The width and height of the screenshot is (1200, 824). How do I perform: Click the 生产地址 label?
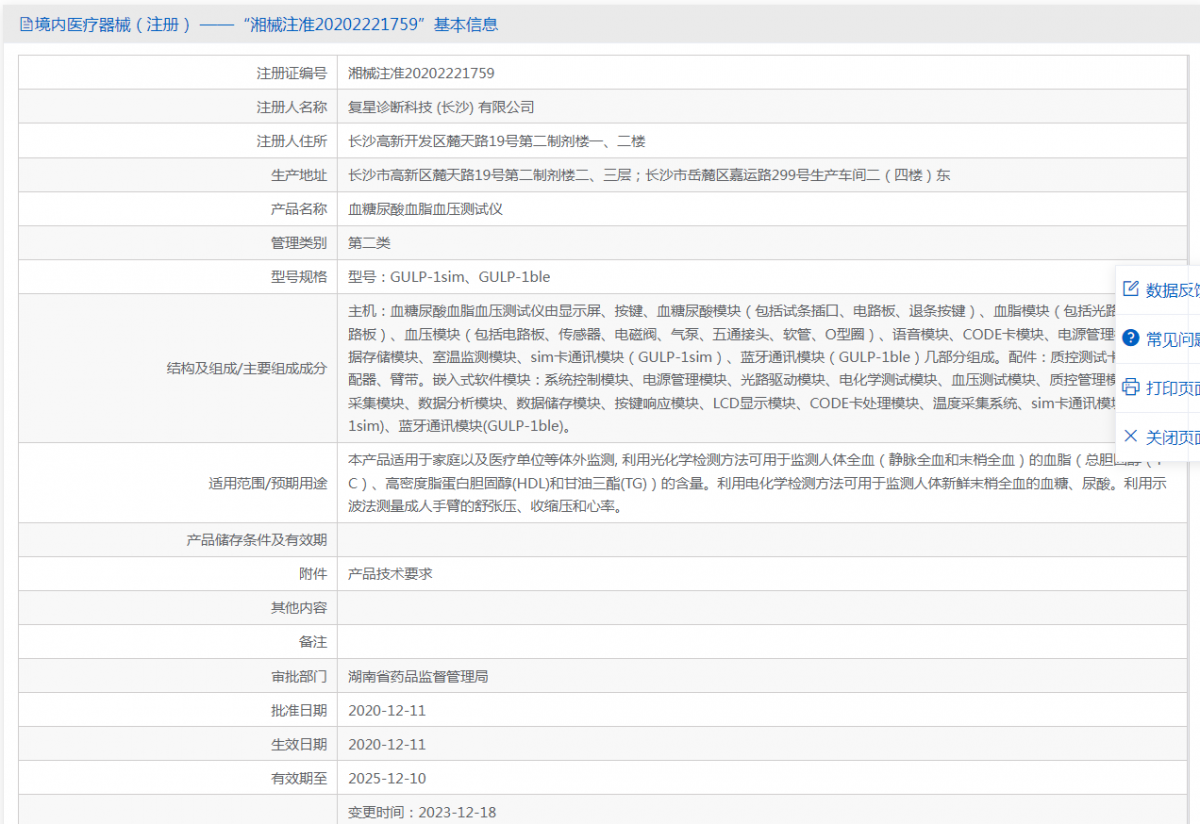pyautogui.click(x=299, y=175)
